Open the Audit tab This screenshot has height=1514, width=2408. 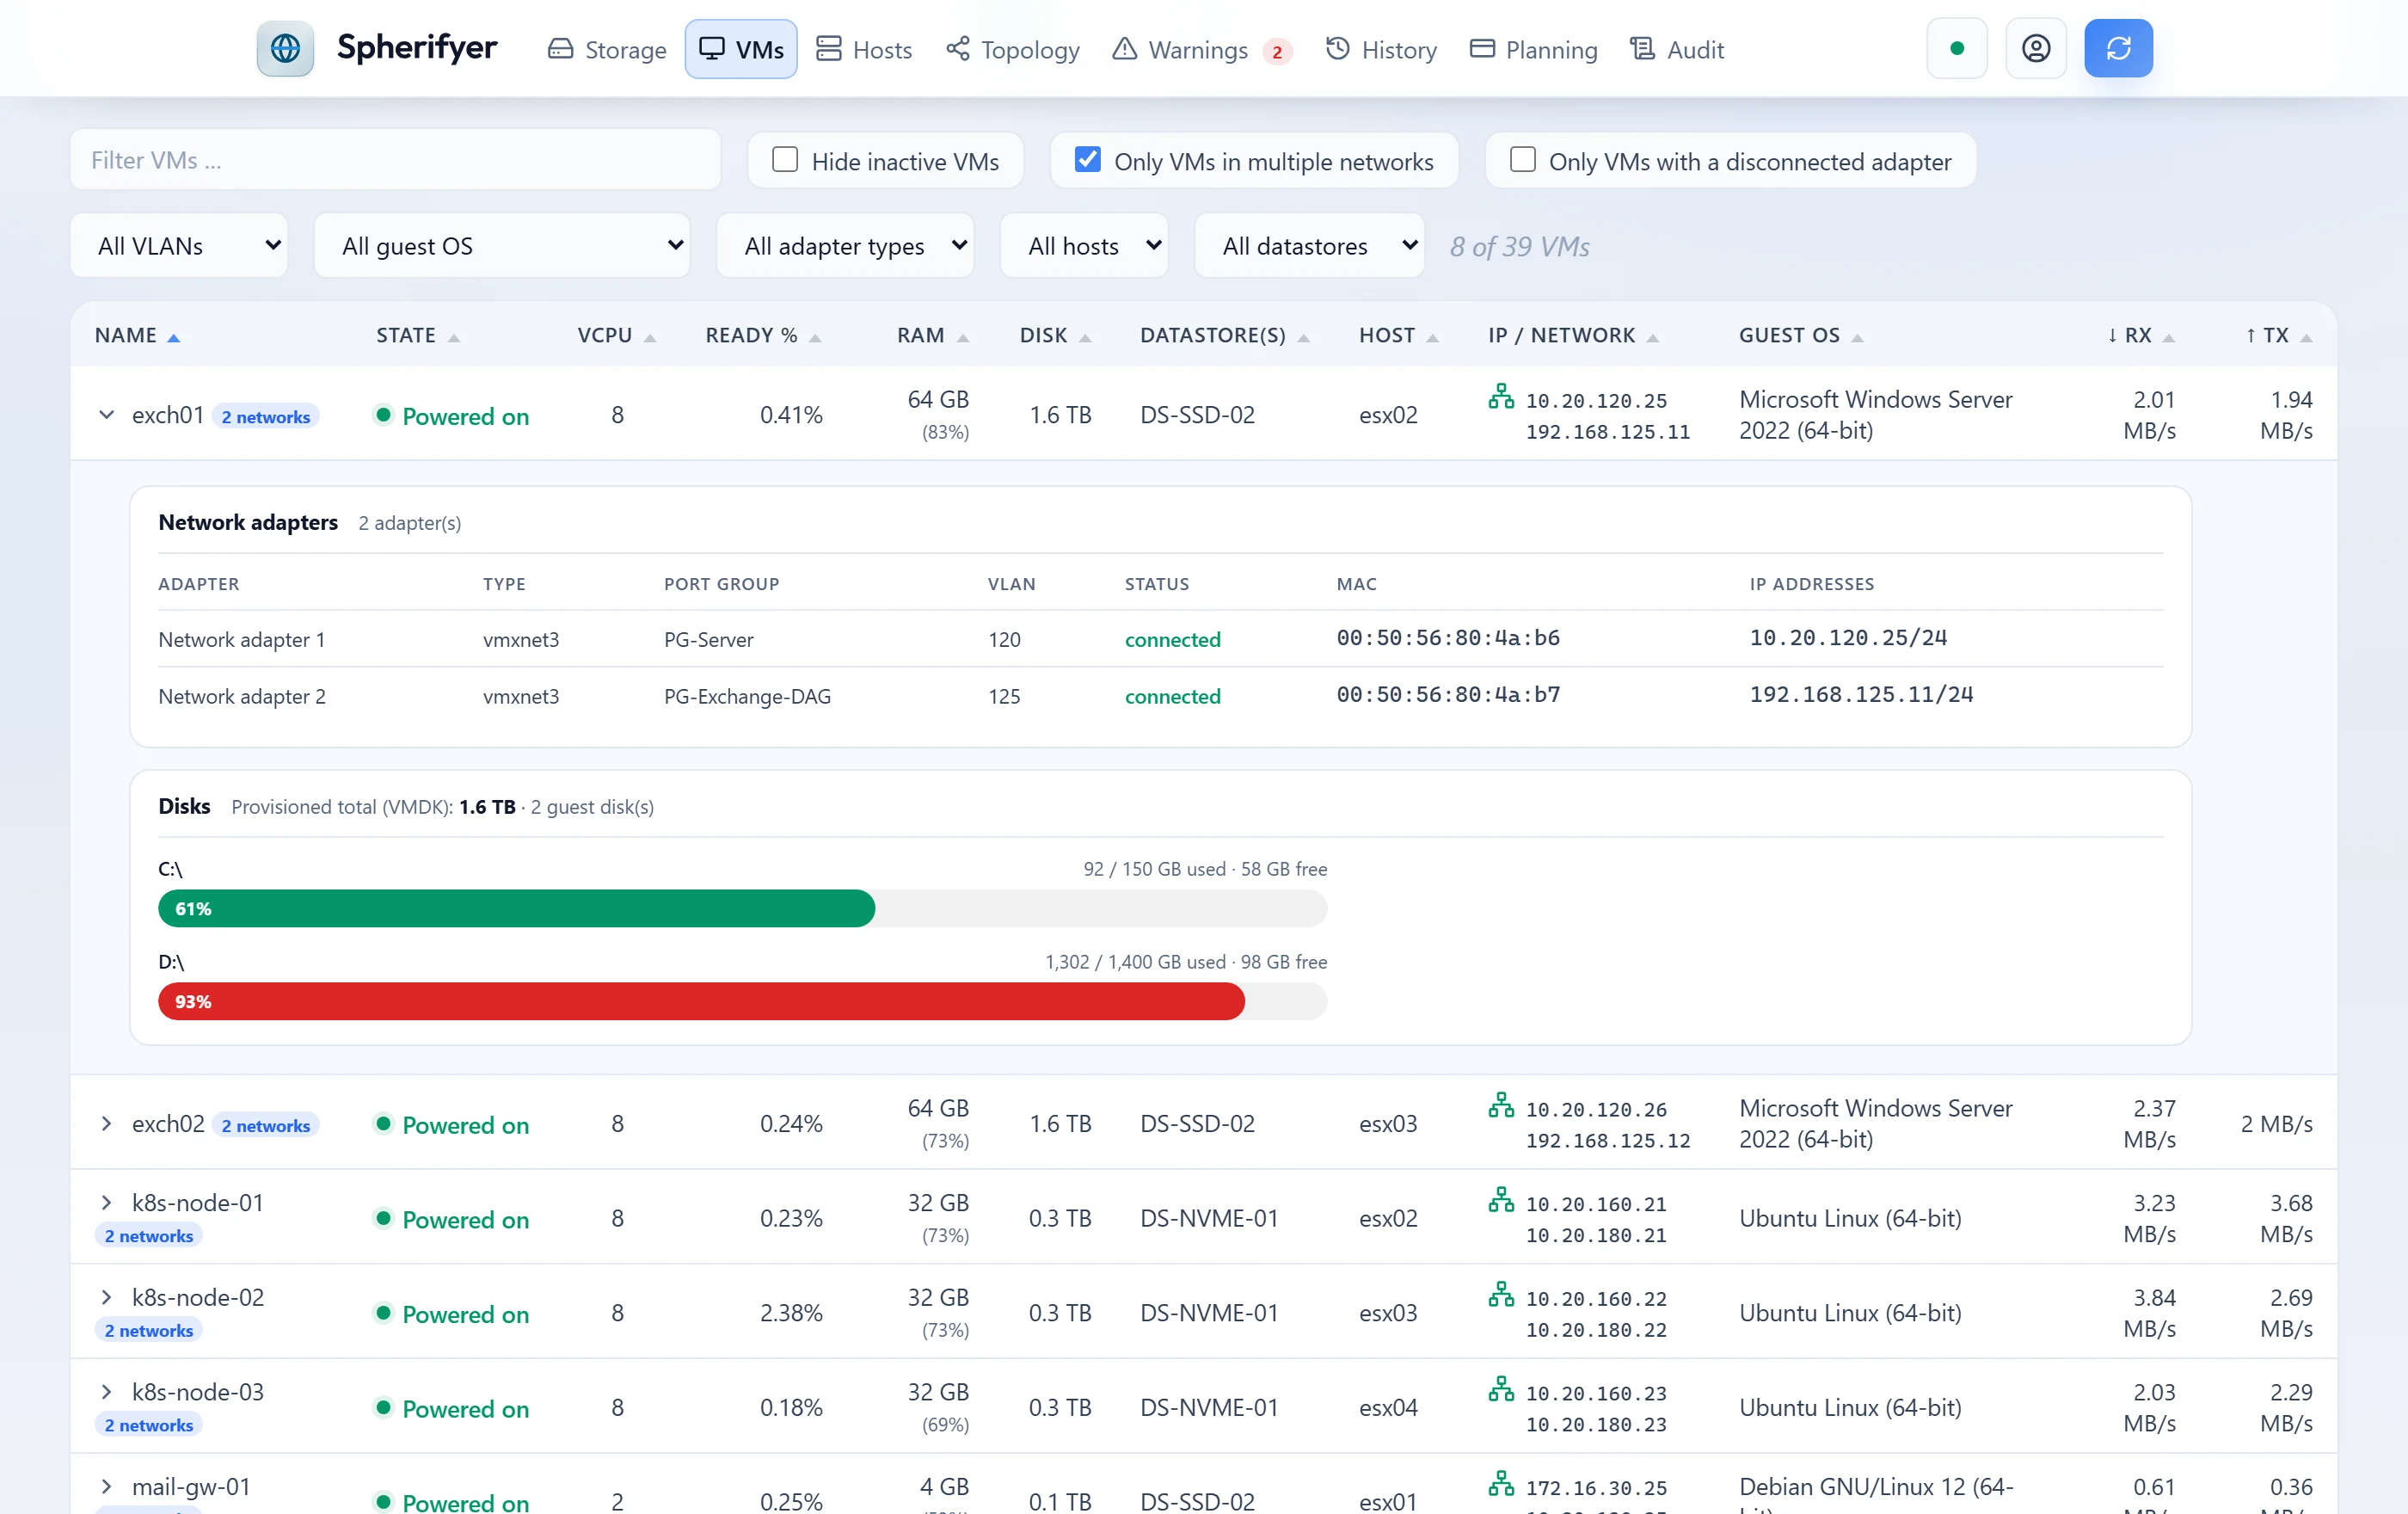pos(1677,49)
